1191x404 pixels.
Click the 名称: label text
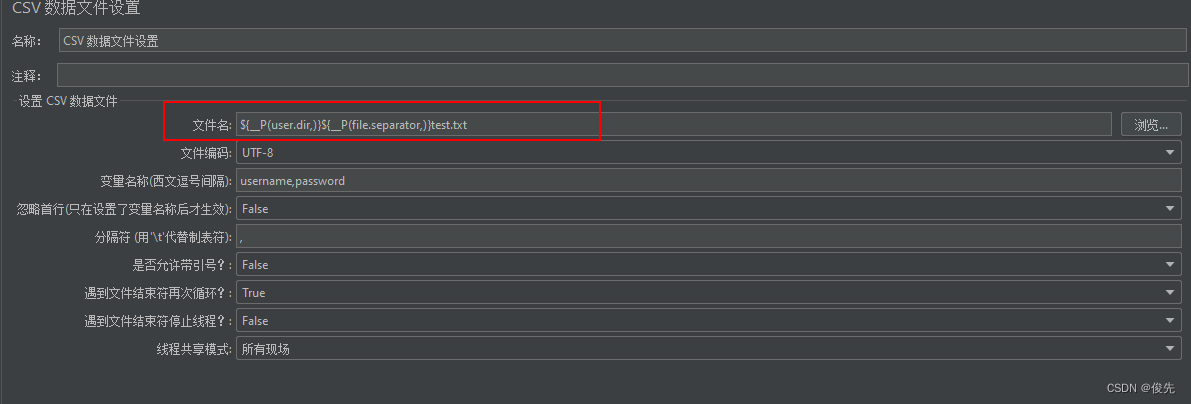coord(26,42)
